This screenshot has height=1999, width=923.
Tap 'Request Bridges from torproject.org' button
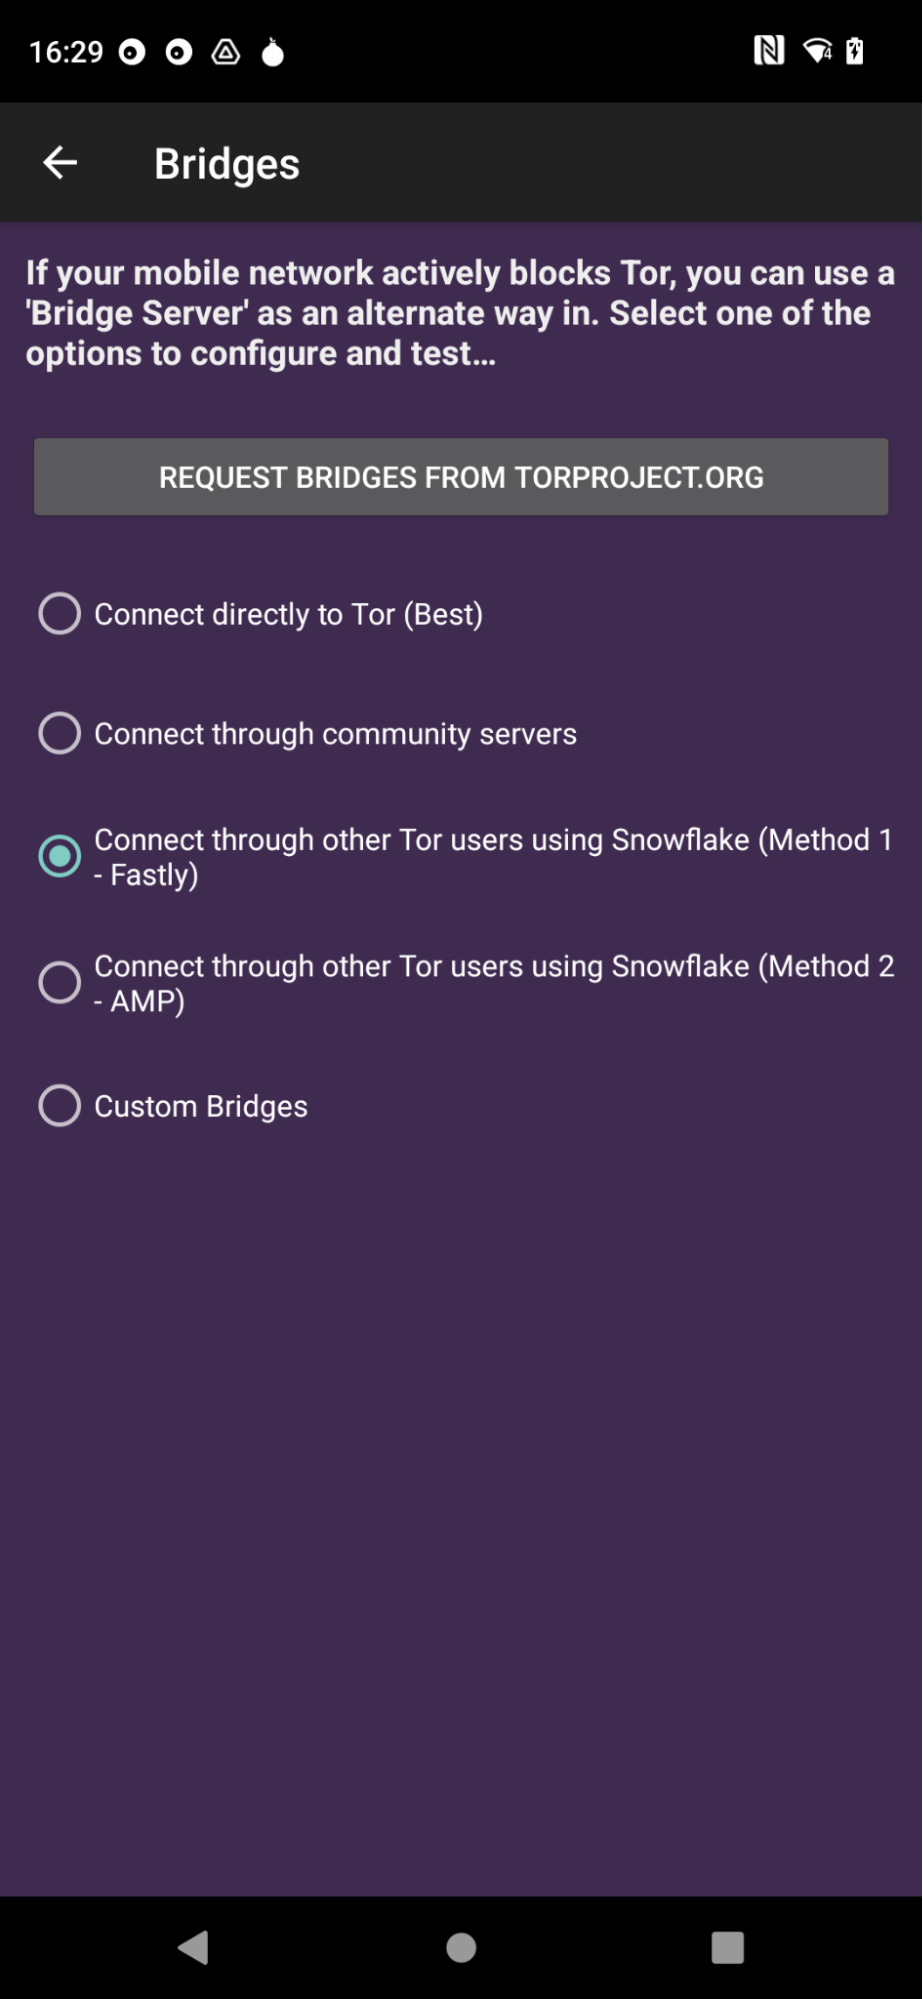point(461,477)
